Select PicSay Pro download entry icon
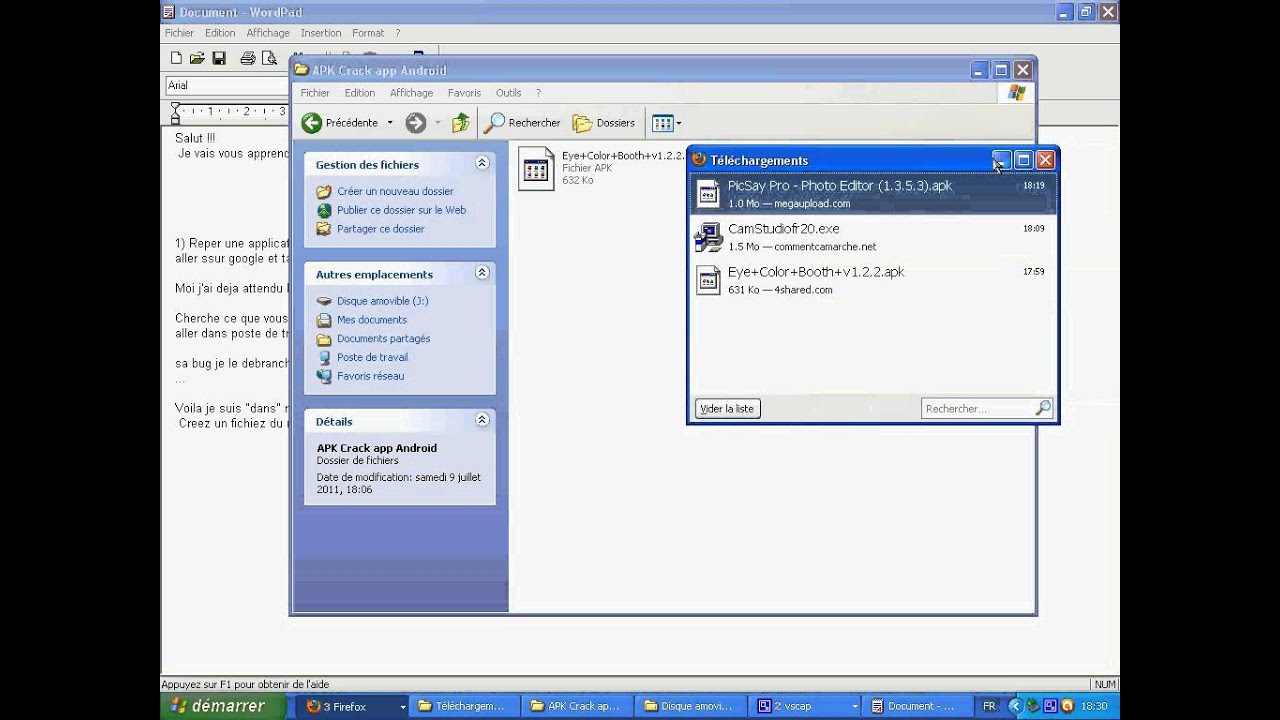Viewport: 1280px width, 720px height. pyautogui.click(x=708, y=193)
